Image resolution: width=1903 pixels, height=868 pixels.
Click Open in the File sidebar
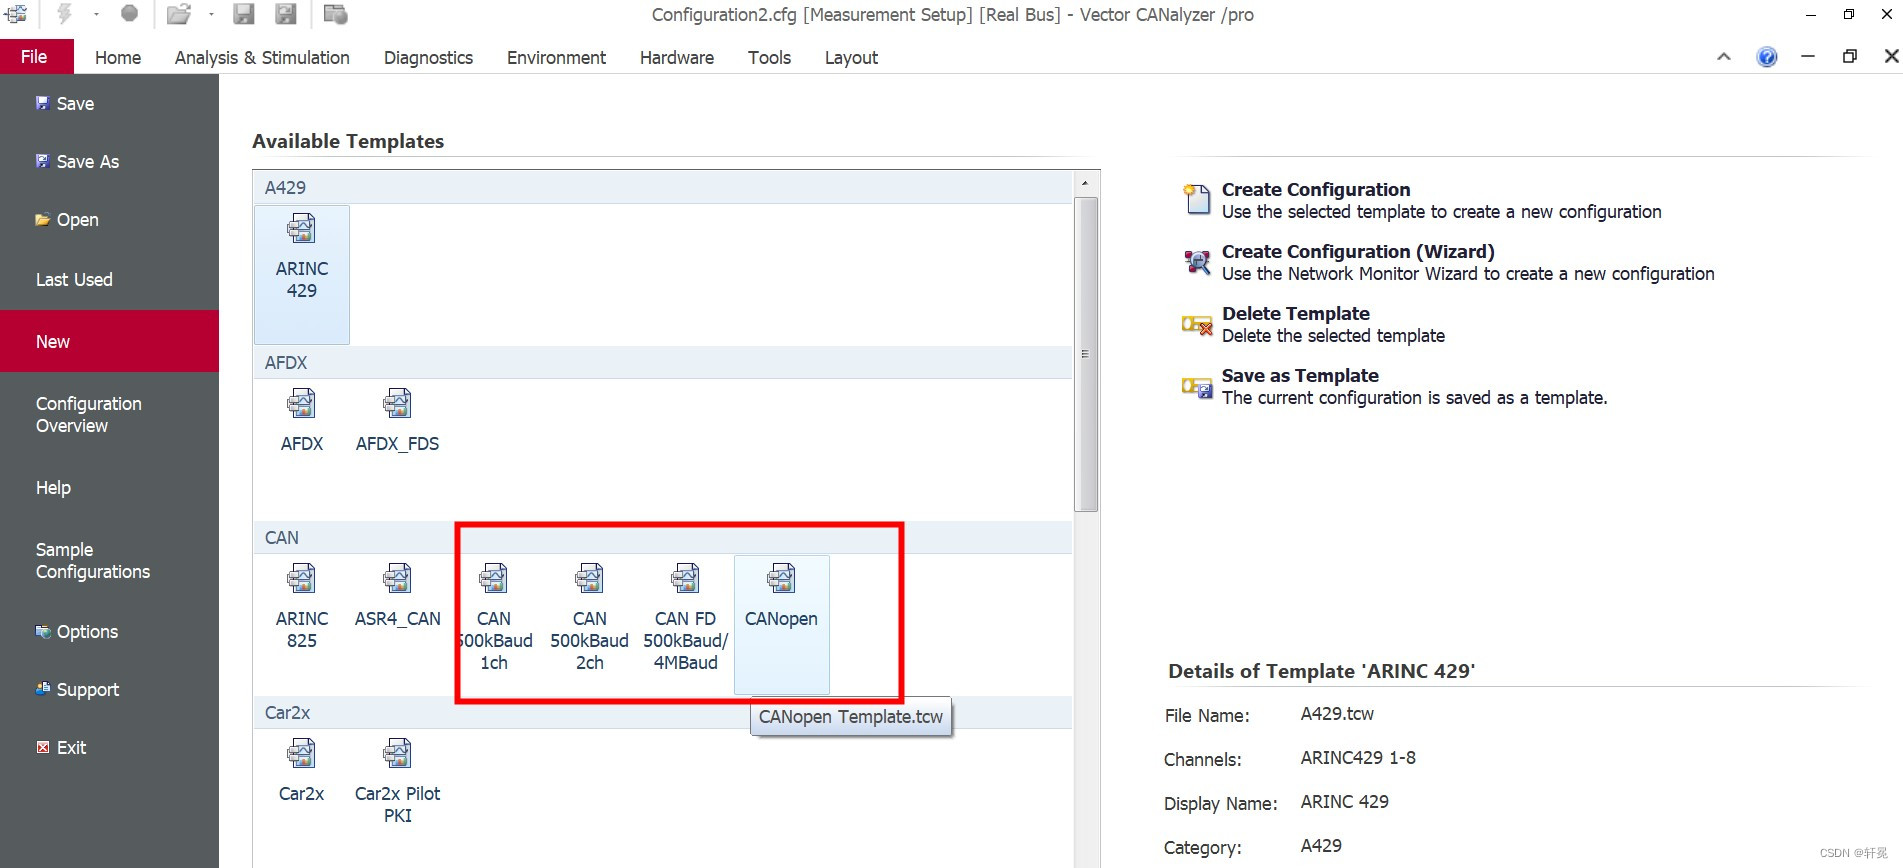[67, 219]
